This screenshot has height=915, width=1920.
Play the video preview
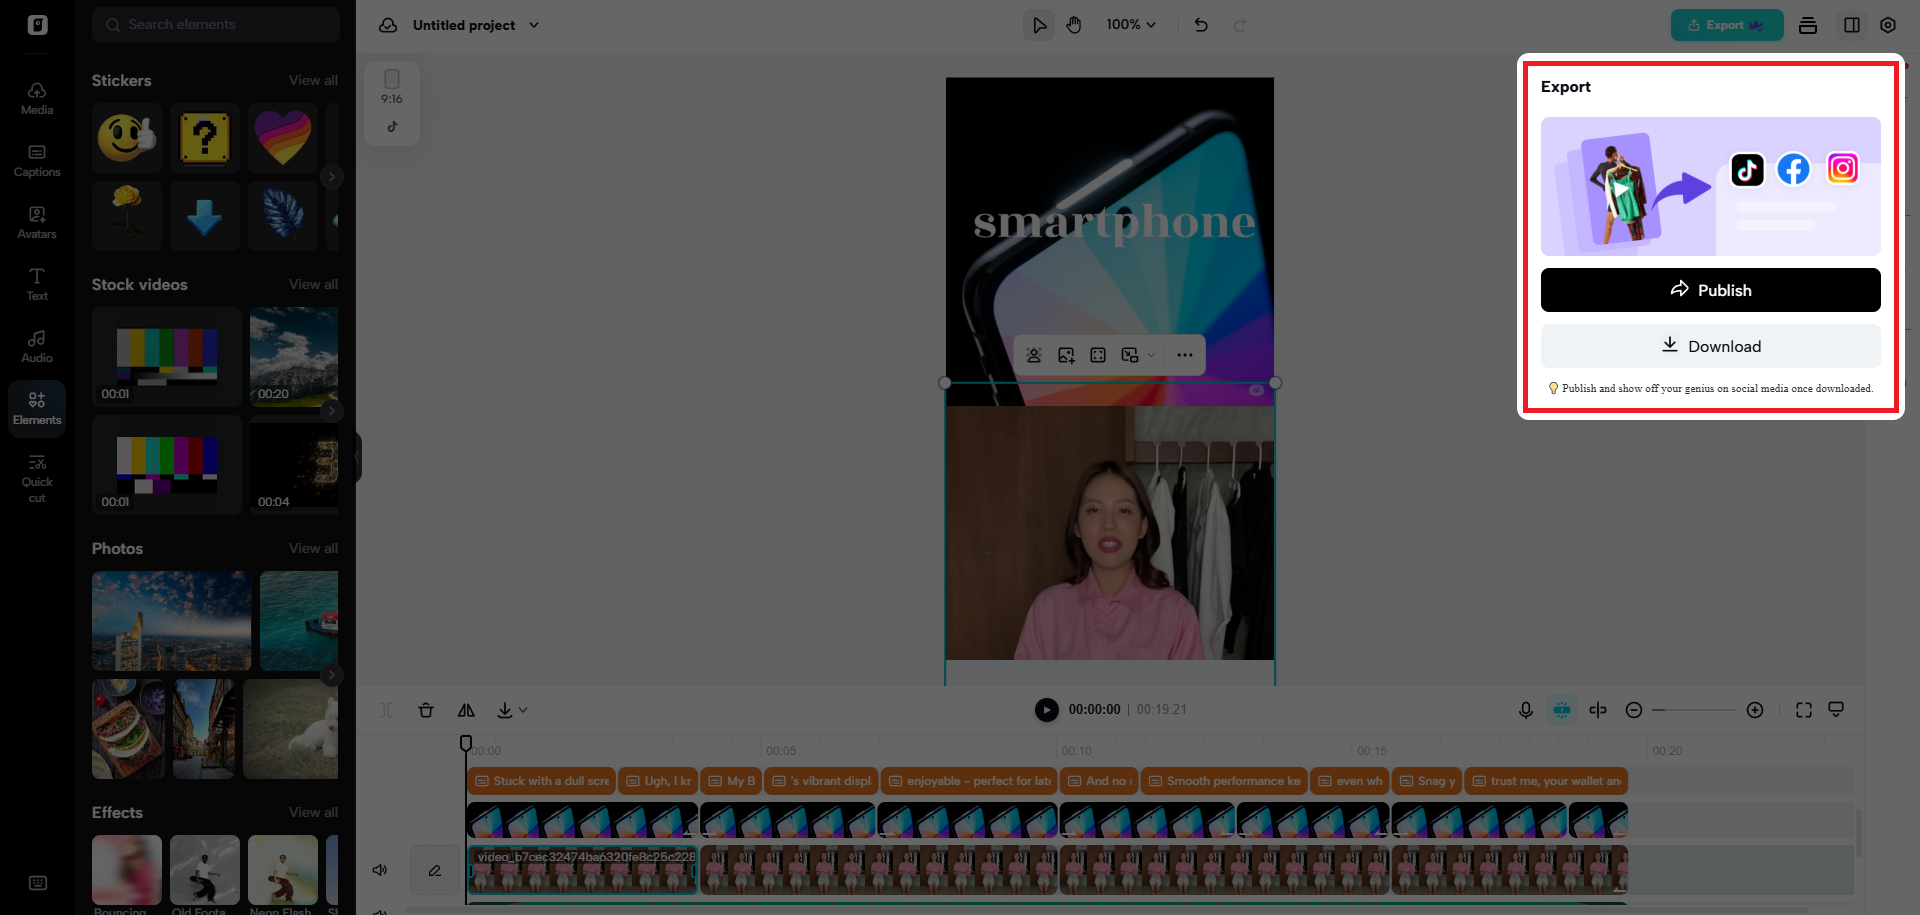tap(1047, 710)
